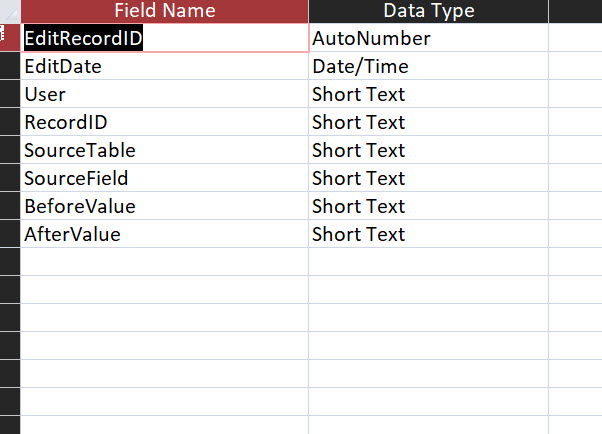
Task: Click the primary key row selector for EditRecordID
Action: coord(10,39)
